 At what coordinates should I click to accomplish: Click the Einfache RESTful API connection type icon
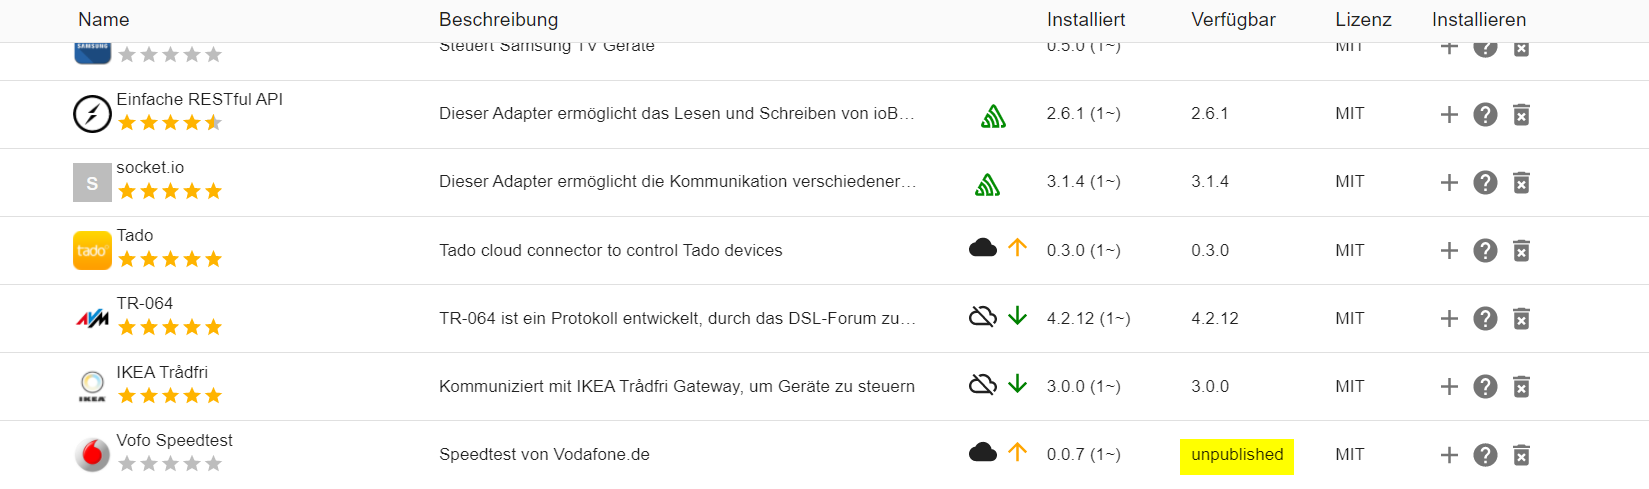993,117
